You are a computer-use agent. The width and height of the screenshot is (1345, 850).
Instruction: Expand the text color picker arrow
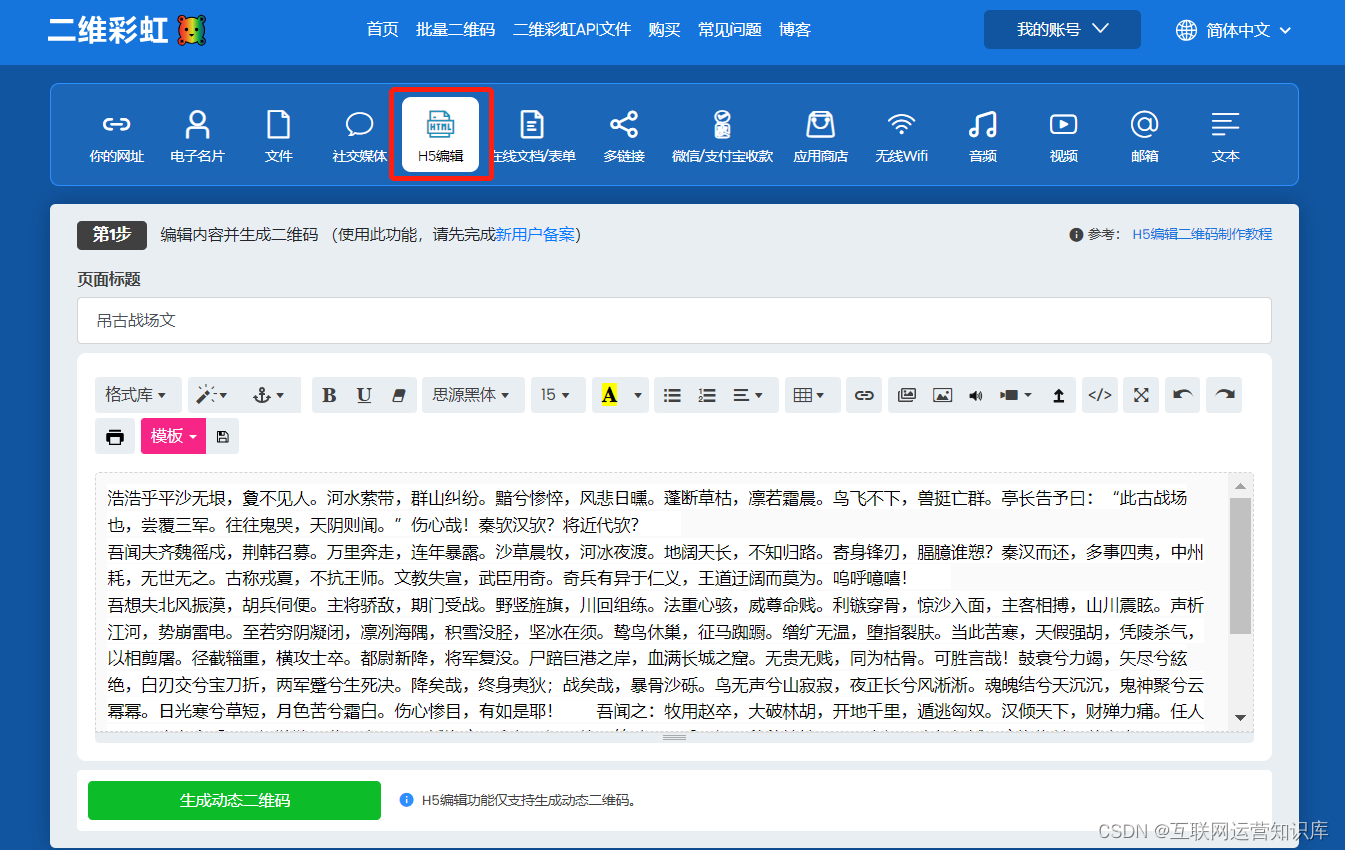(x=638, y=395)
